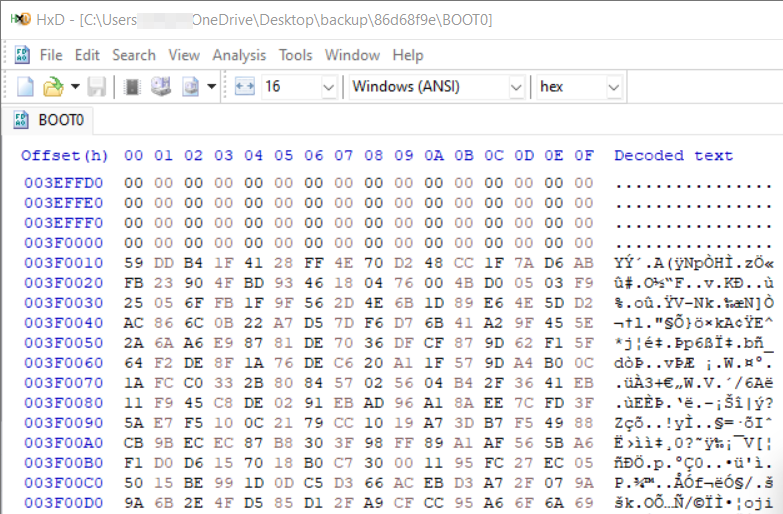Click the Offset(h) column header

(x=64, y=155)
